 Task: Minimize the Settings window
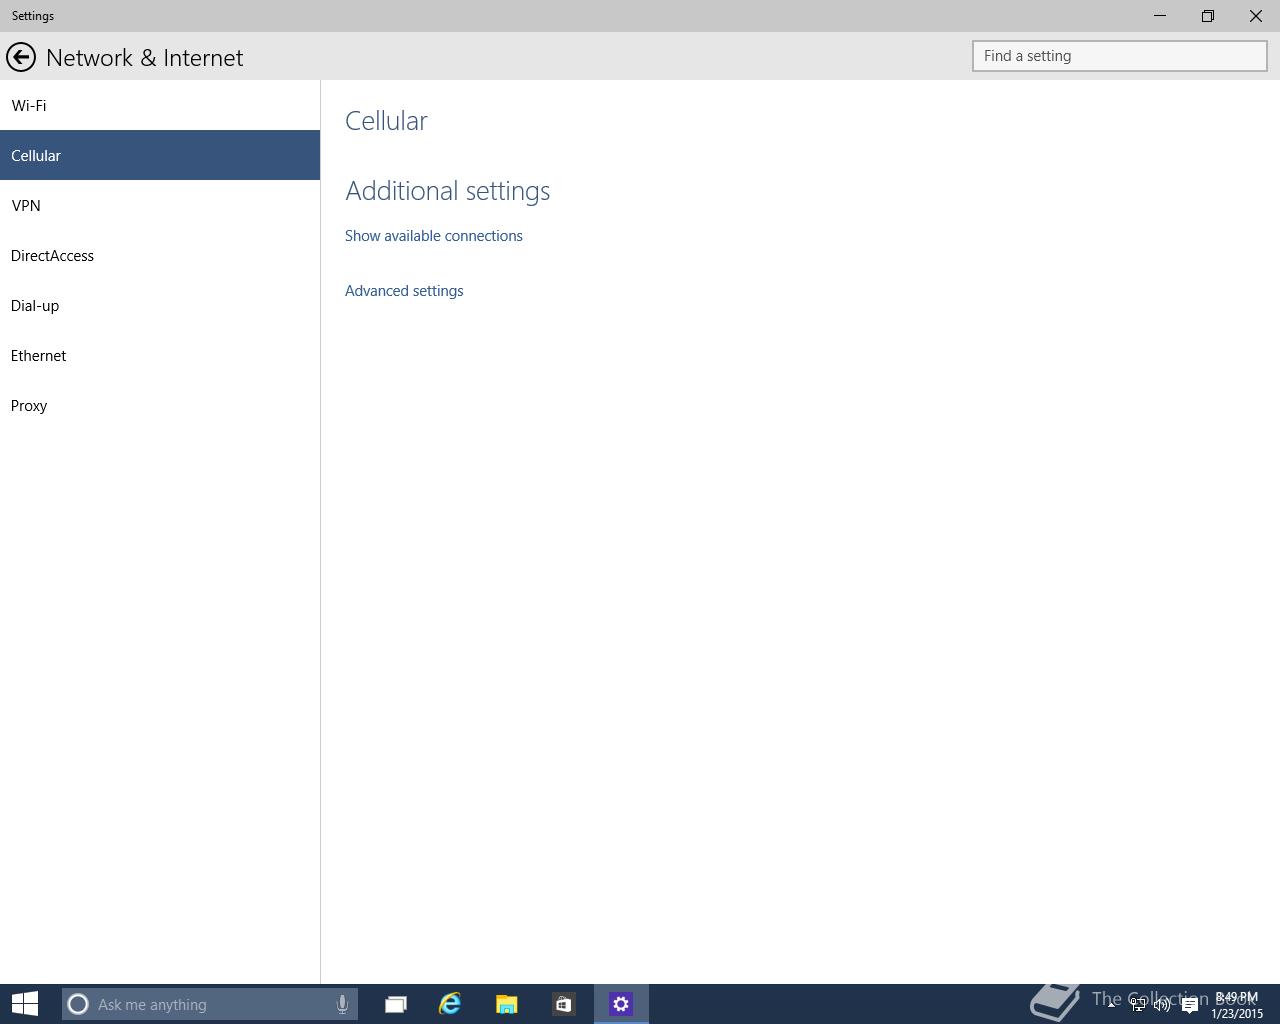tap(1160, 16)
